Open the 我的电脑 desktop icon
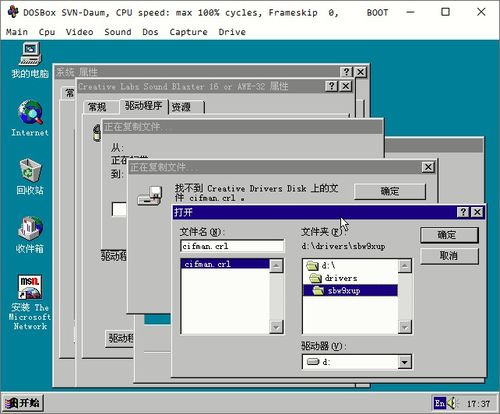The image size is (500, 414). pyautogui.click(x=30, y=60)
